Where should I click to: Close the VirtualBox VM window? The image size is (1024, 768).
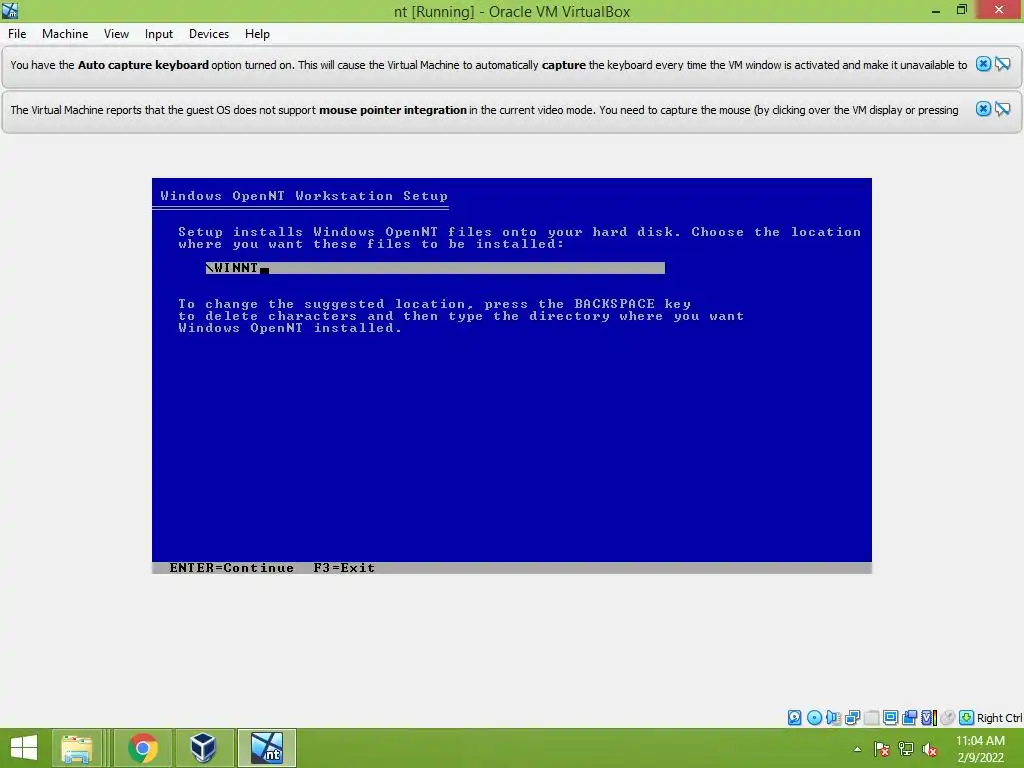999,10
